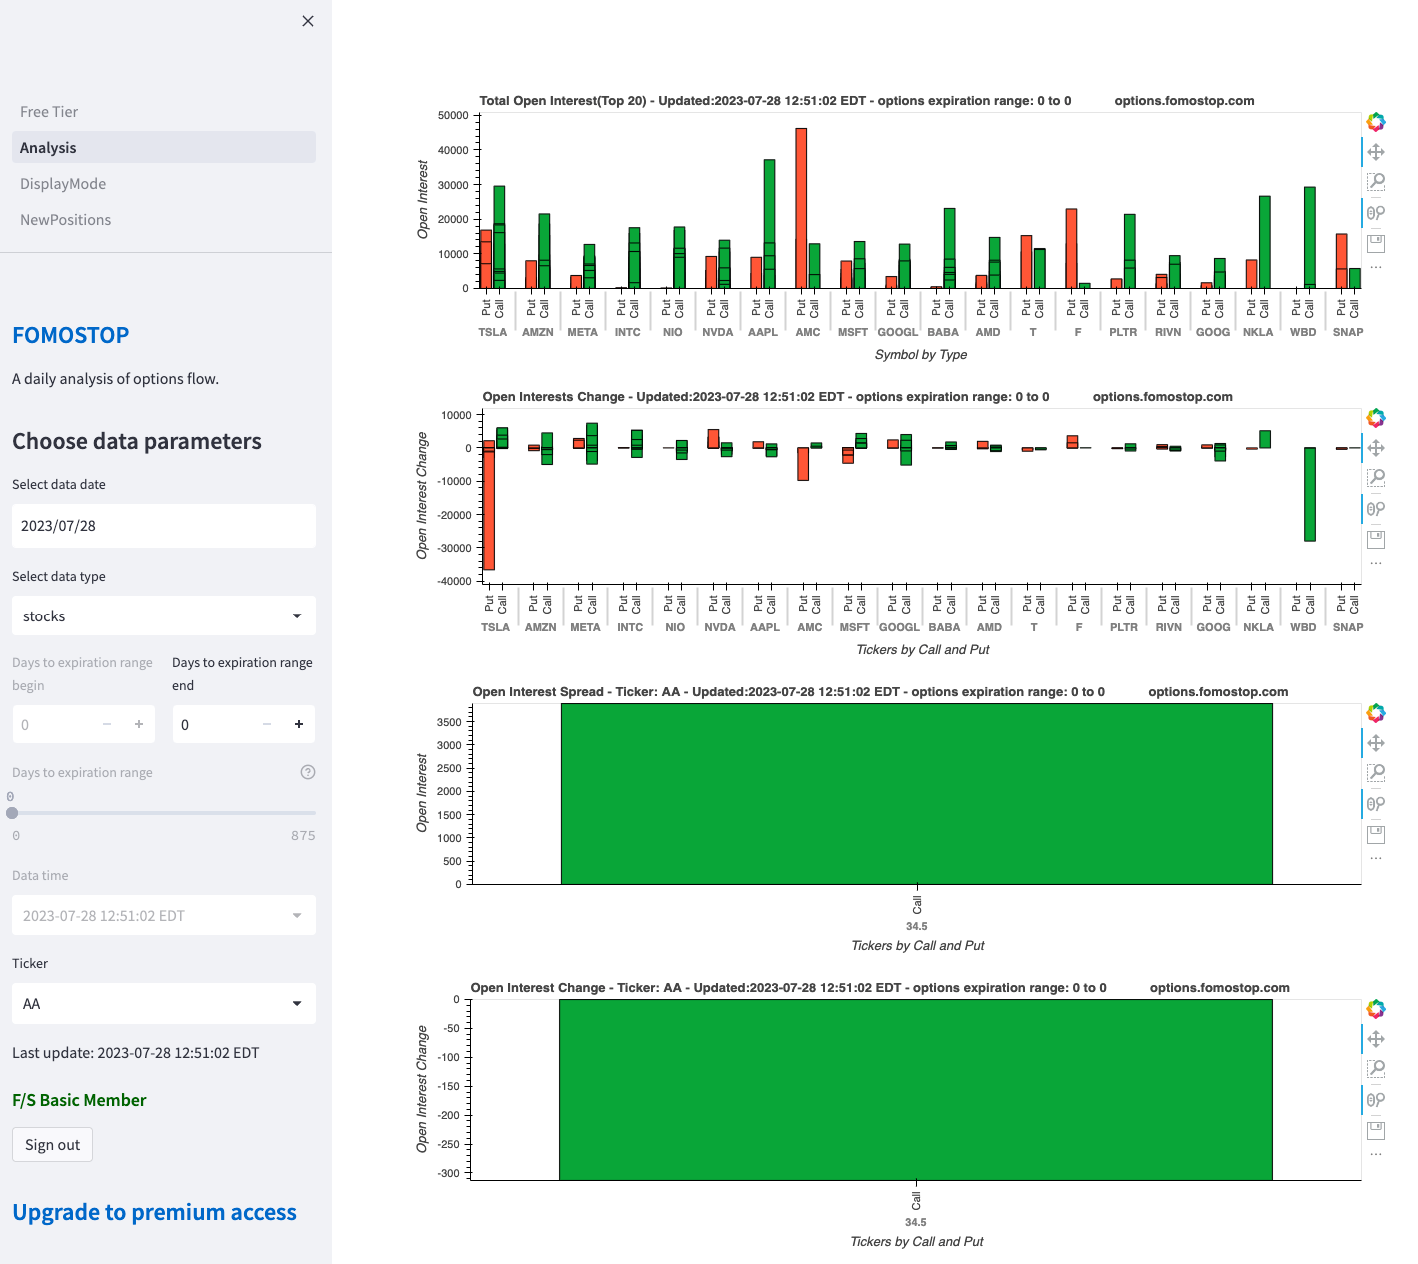The image size is (1418, 1264).
Task: Toggle Wheel Zoom on the Open Interest Spread chart
Action: tap(1376, 803)
